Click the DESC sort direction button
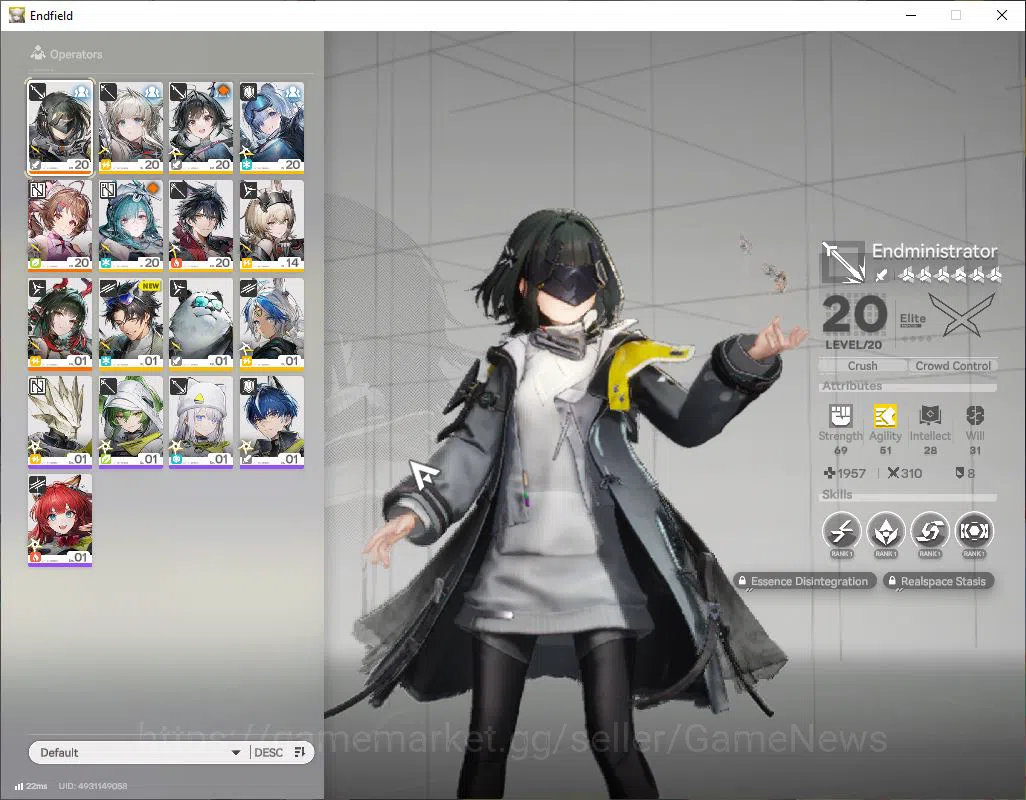The image size is (1026, 800). click(268, 752)
